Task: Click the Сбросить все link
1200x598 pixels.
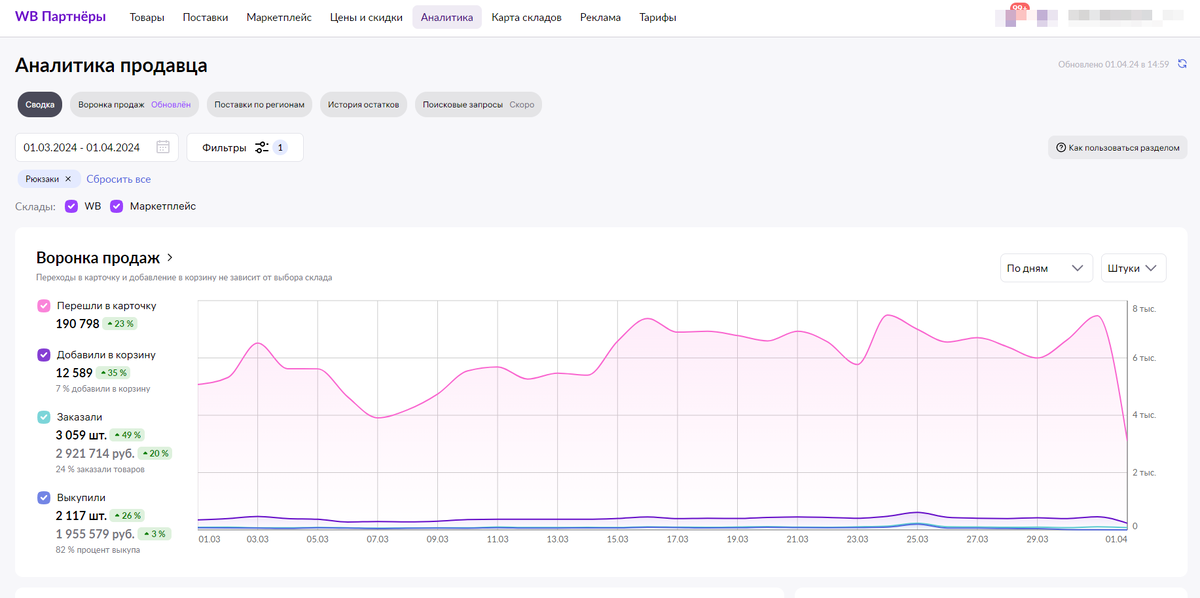Action: [119, 179]
